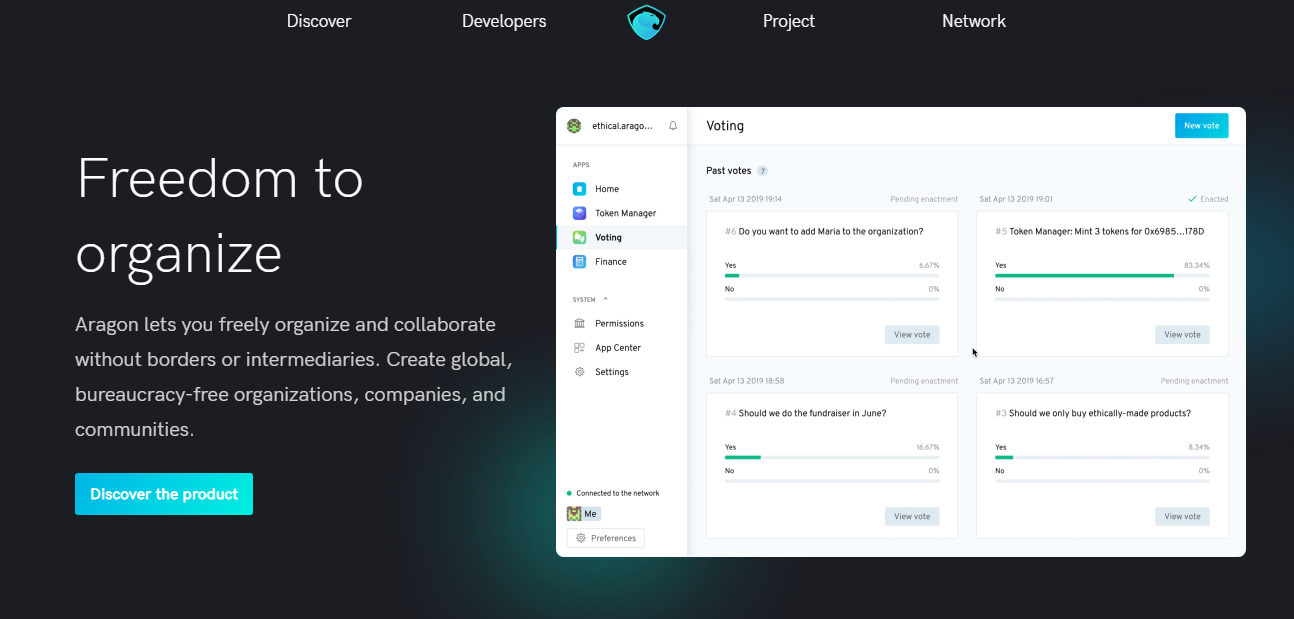Screen dimensions: 1294x619
Task: Click the "ethical.arago..." organization name
Action: pos(622,126)
